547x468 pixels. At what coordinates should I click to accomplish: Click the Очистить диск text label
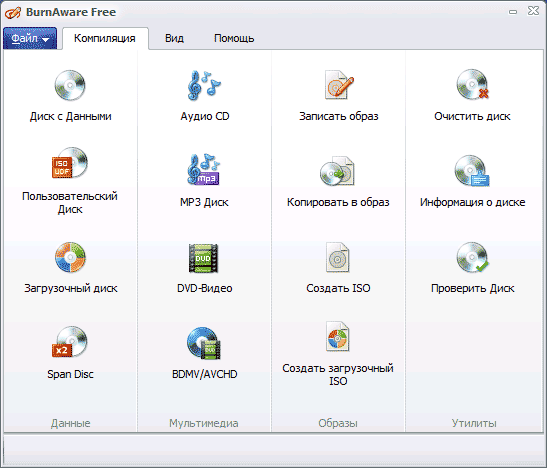[472, 116]
